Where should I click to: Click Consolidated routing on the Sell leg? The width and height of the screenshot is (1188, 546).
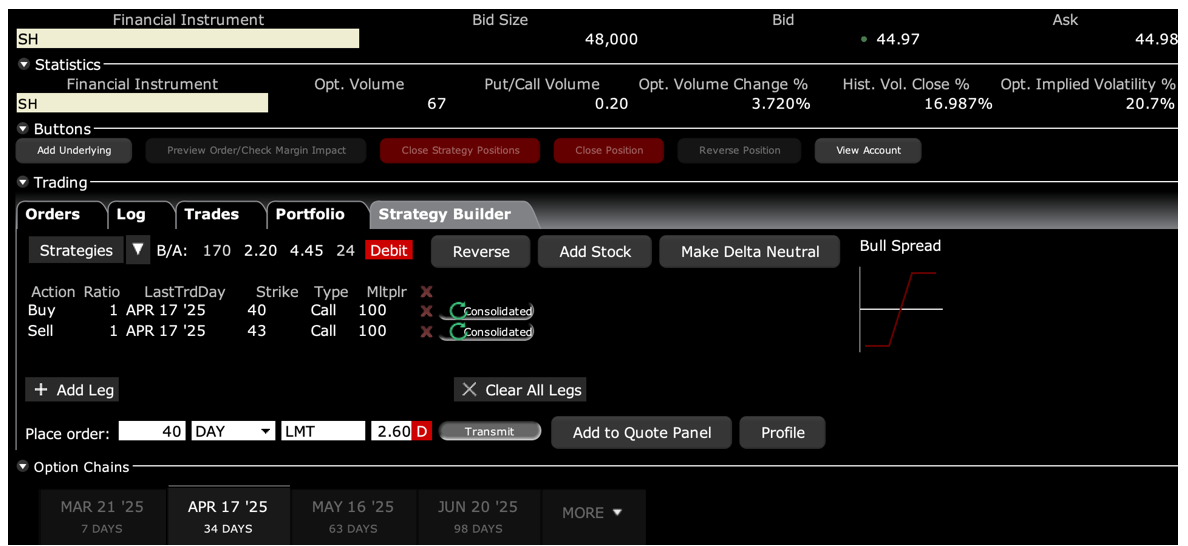(x=486, y=332)
